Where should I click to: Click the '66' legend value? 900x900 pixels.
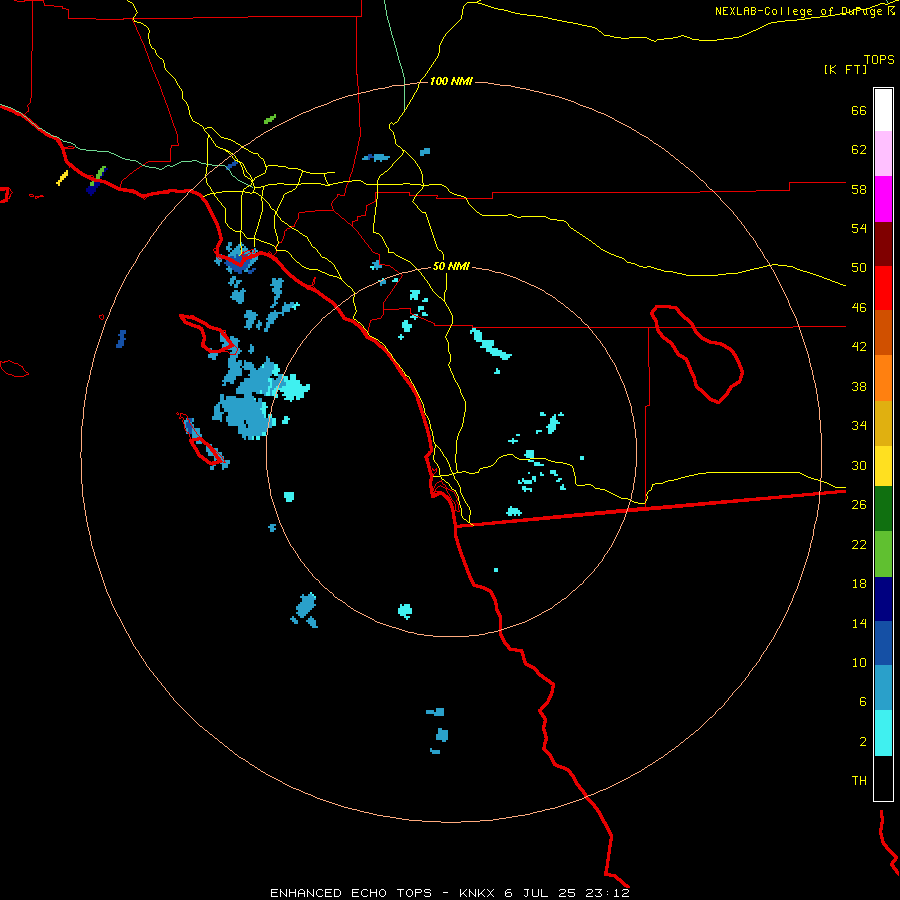pyautogui.click(x=859, y=110)
